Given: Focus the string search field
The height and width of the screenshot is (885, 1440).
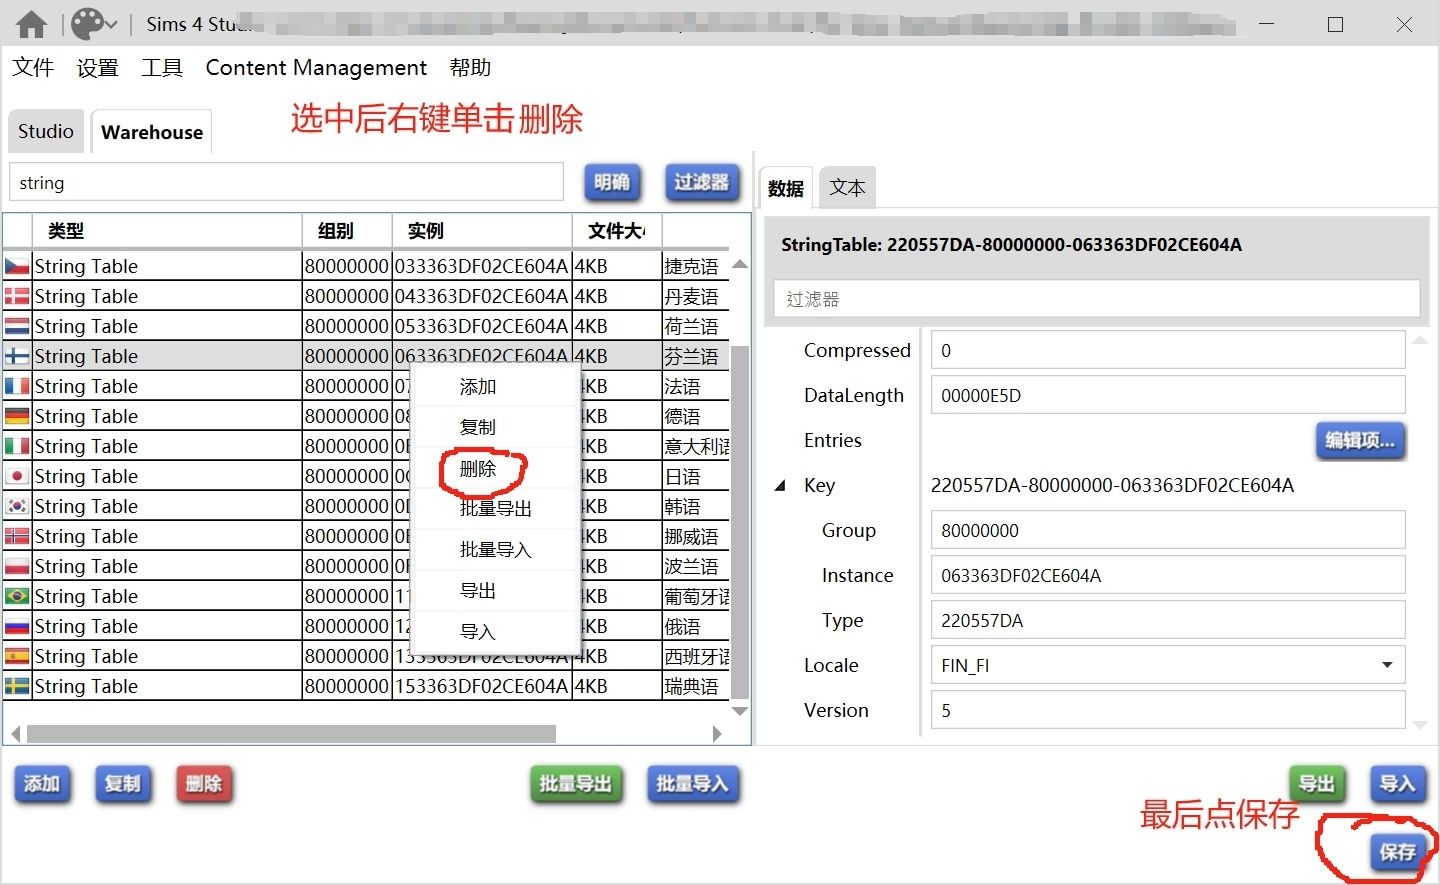Looking at the screenshot, I should (286, 183).
